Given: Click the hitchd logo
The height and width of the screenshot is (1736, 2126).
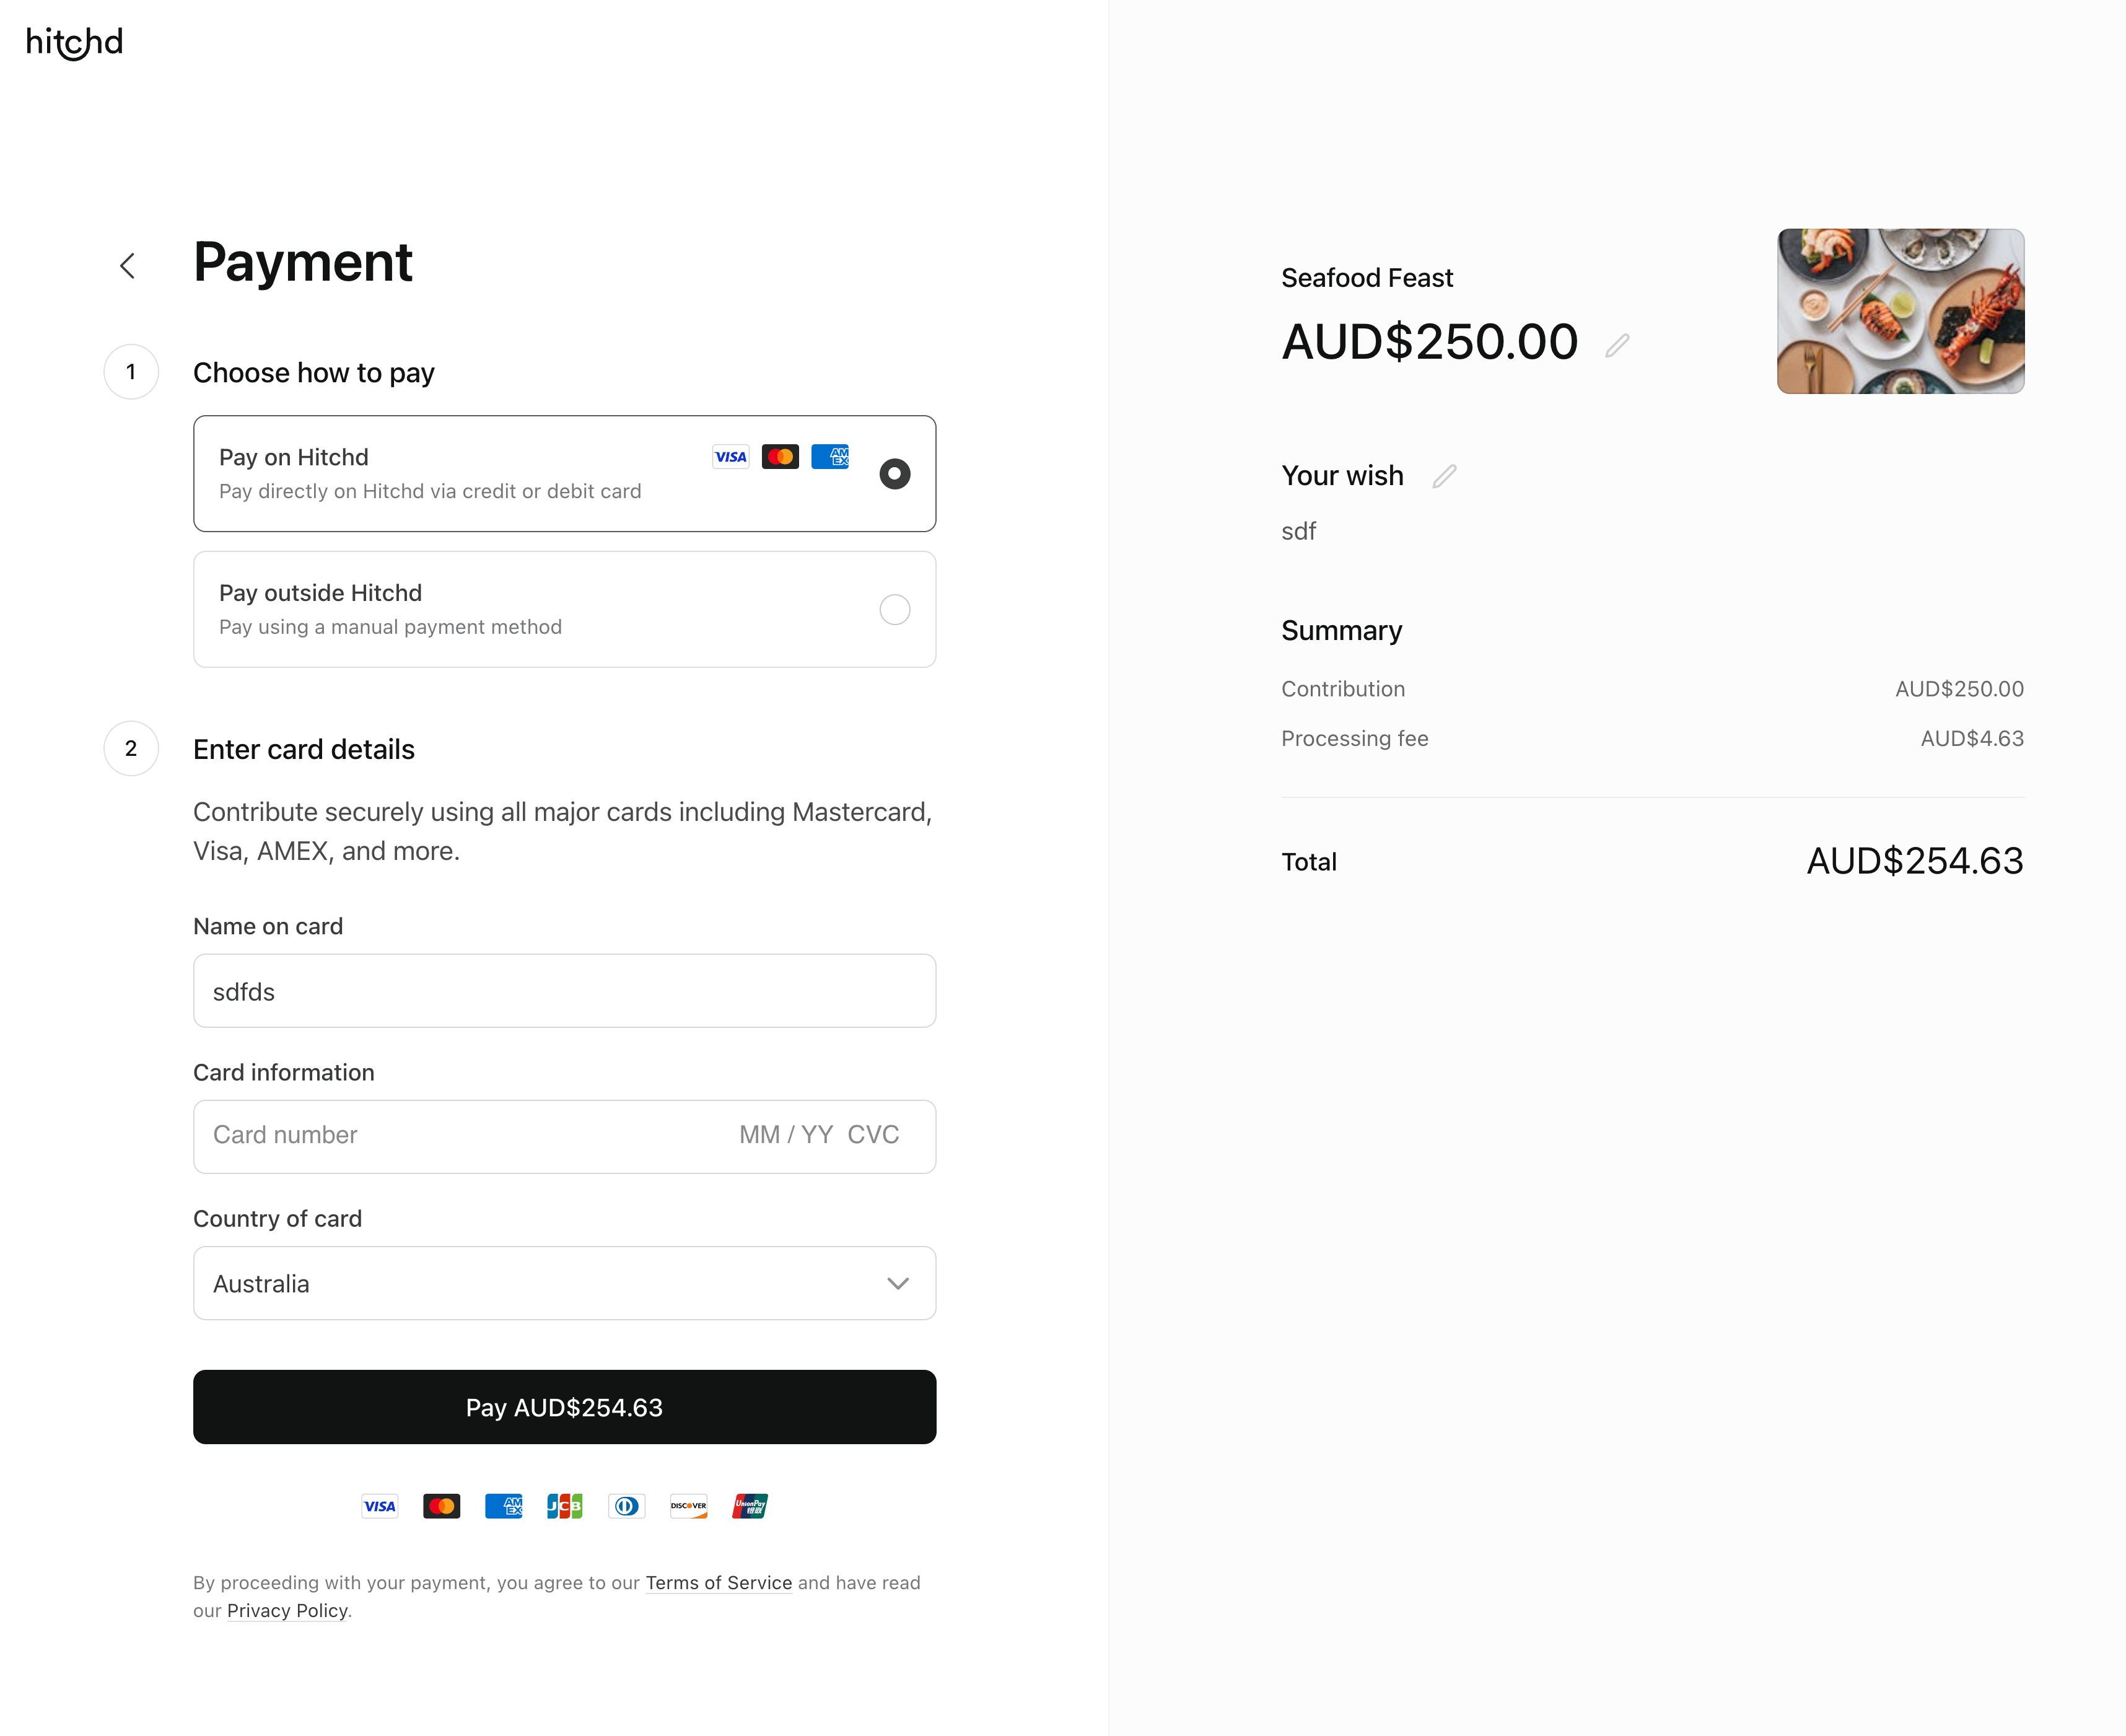Looking at the screenshot, I should (x=73, y=42).
